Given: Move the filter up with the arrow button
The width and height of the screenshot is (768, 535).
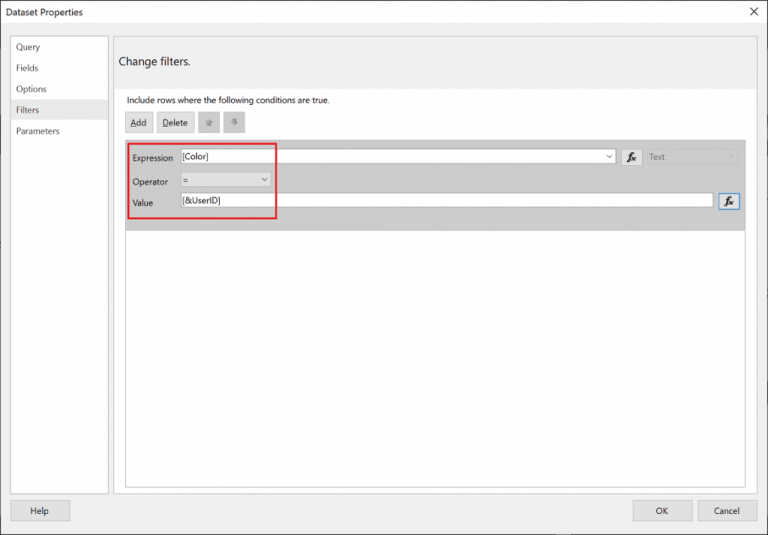Looking at the screenshot, I should 209,122.
